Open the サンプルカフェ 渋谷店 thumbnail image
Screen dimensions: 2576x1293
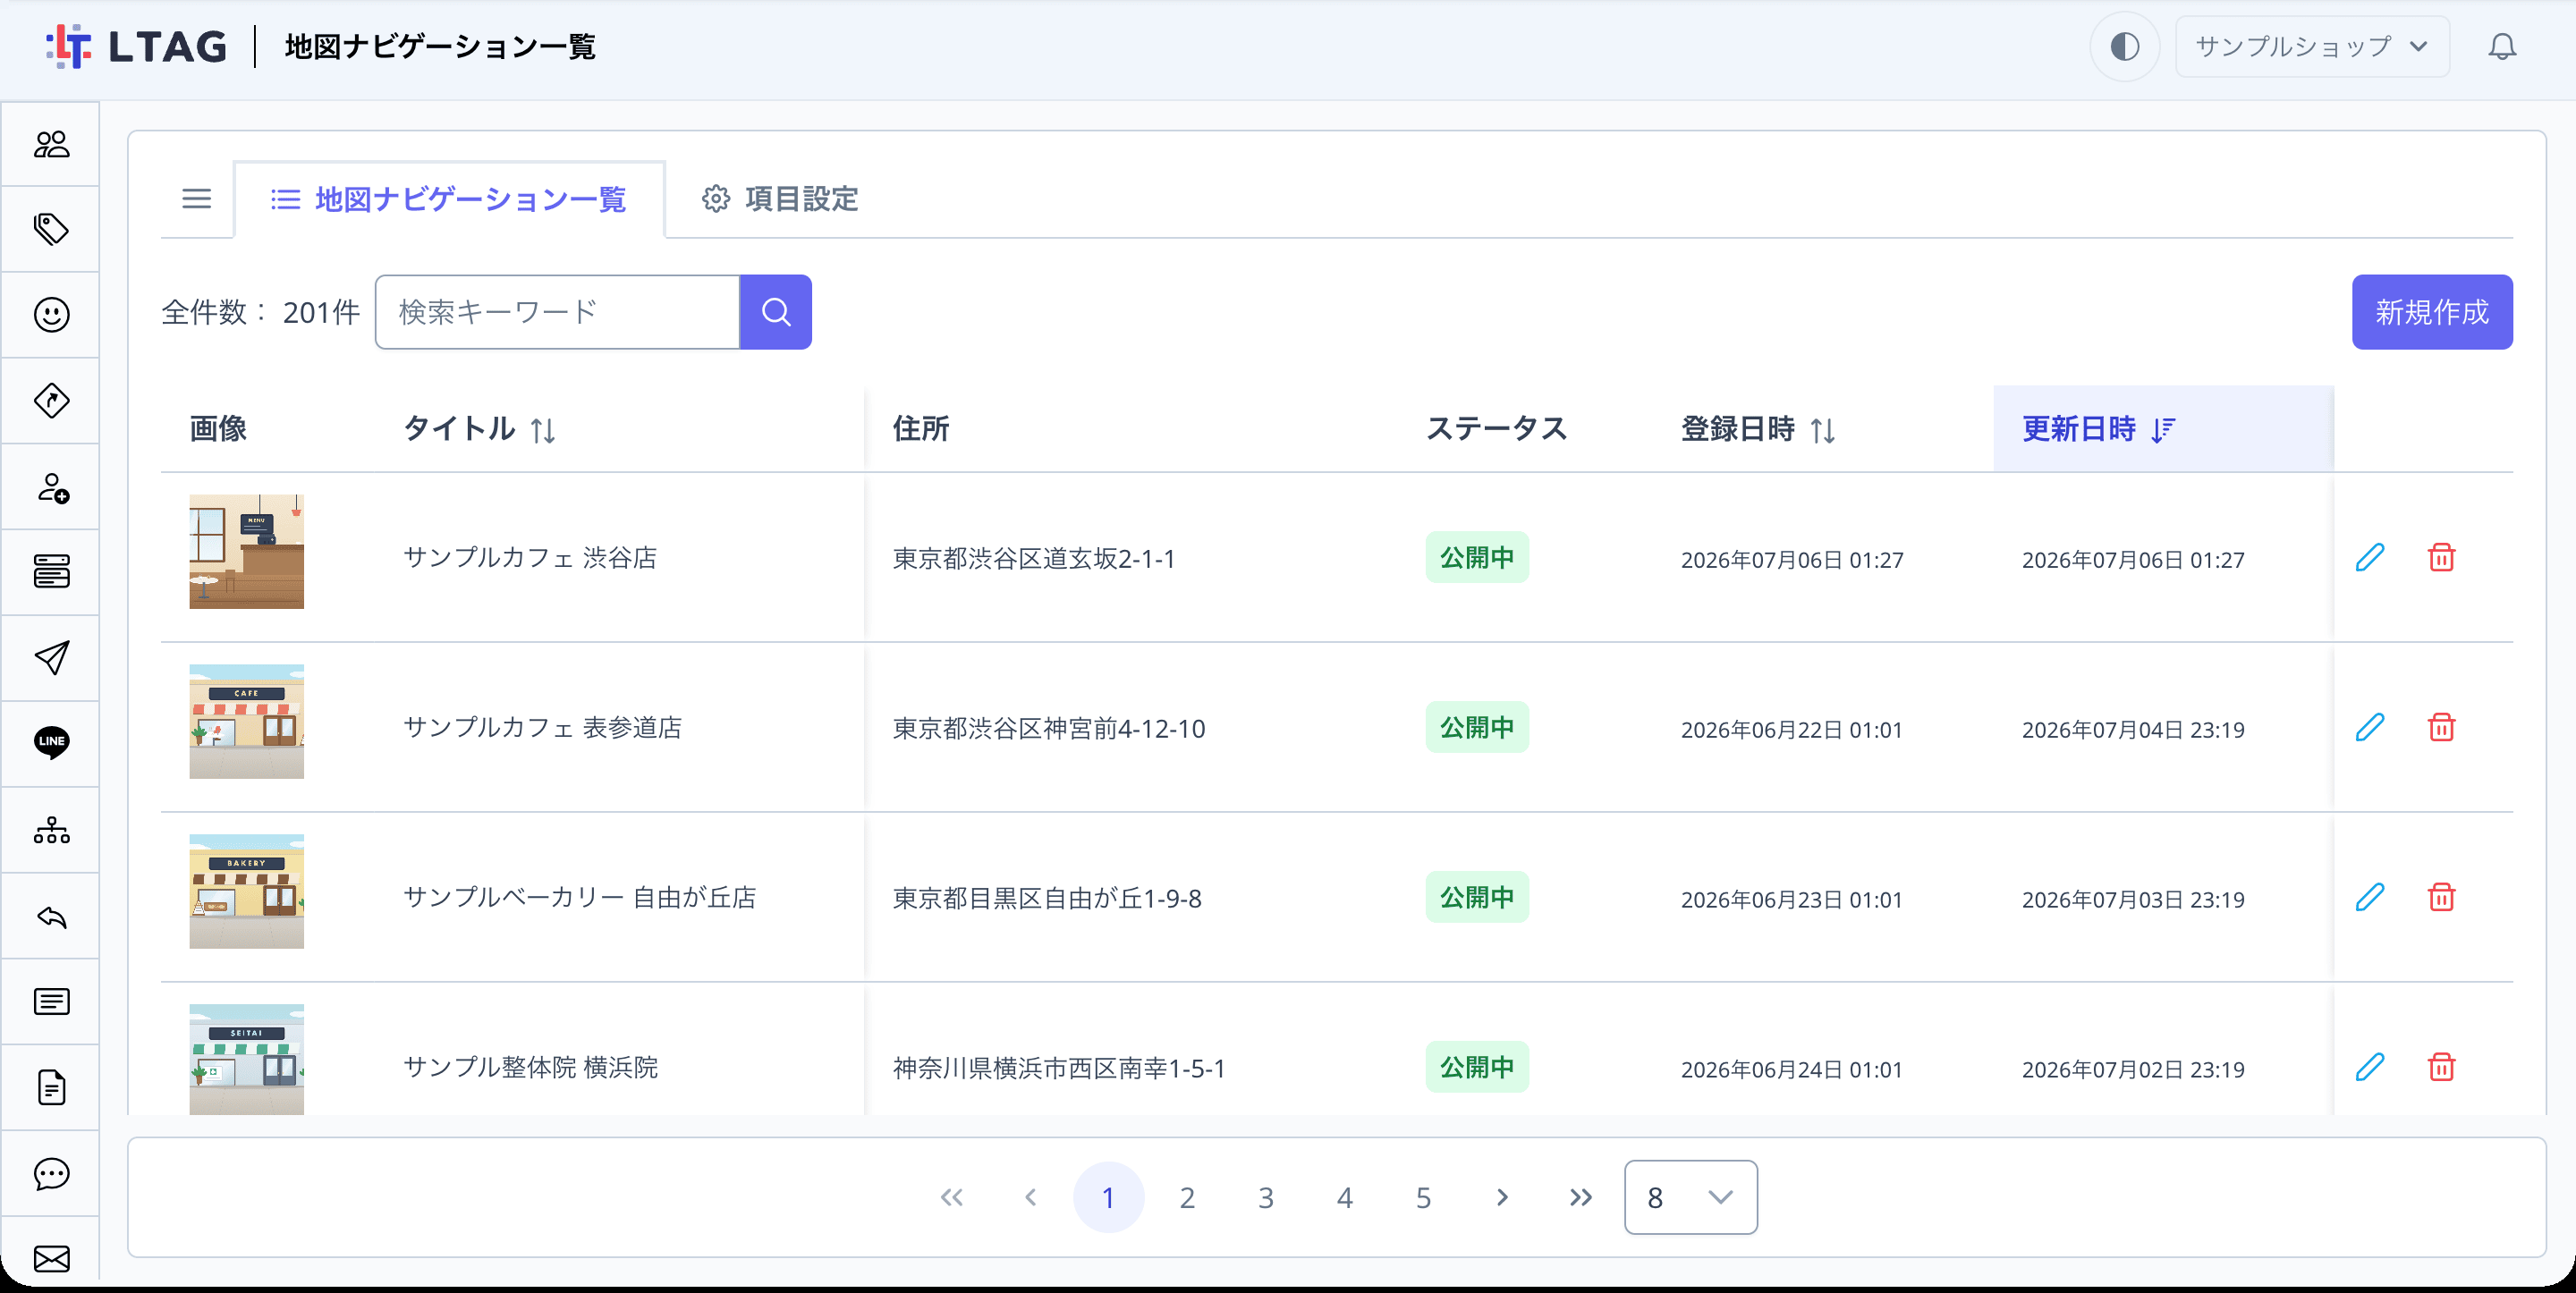[247, 551]
